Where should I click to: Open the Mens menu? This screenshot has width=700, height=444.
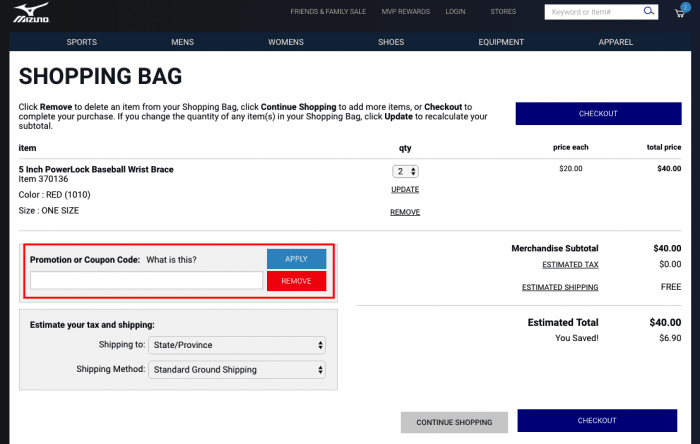(x=182, y=42)
